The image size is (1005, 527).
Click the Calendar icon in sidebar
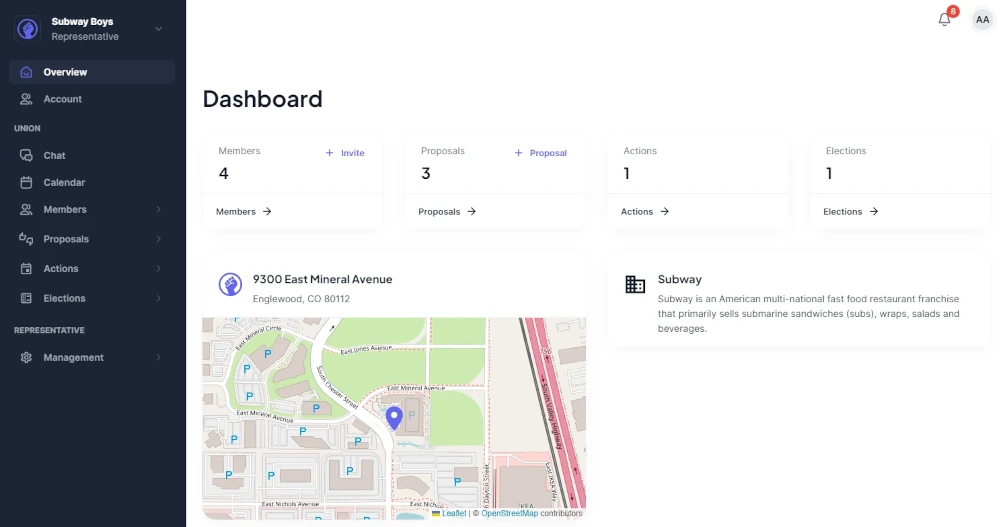(26, 183)
